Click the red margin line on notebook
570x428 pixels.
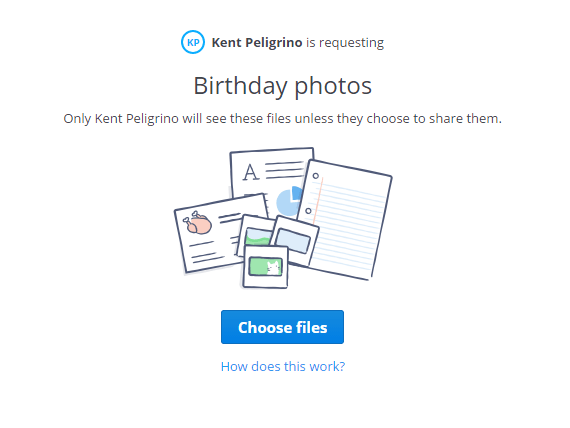click(317, 200)
